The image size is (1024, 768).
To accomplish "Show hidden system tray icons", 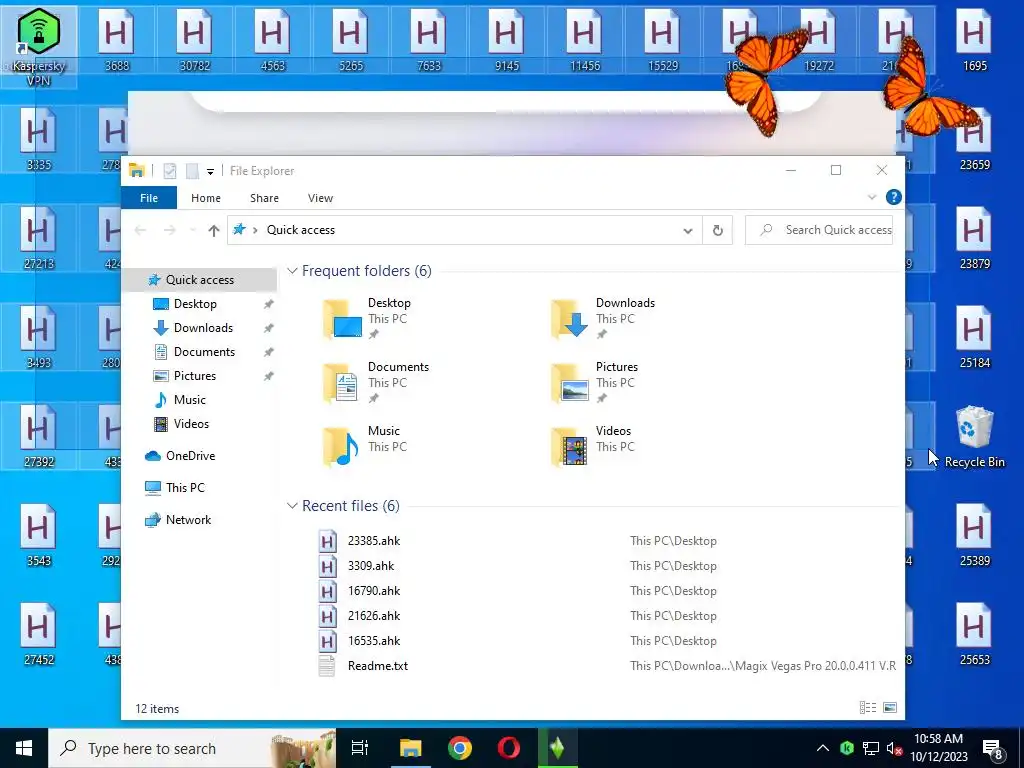I will (x=823, y=748).
